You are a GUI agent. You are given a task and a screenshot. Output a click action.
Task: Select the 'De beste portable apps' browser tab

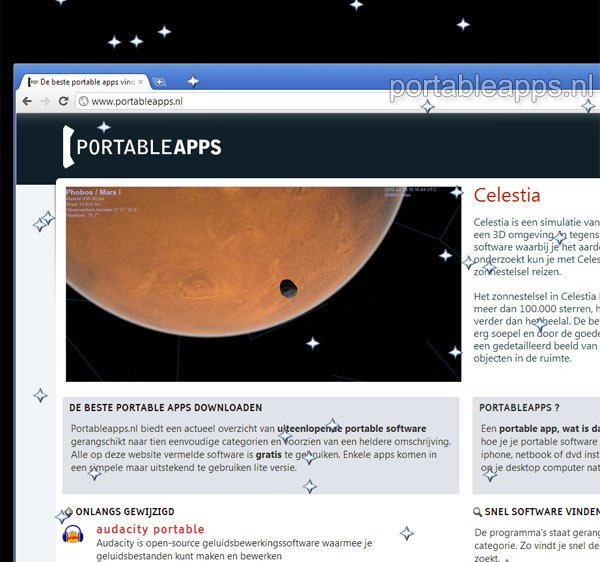coord(85,82)
